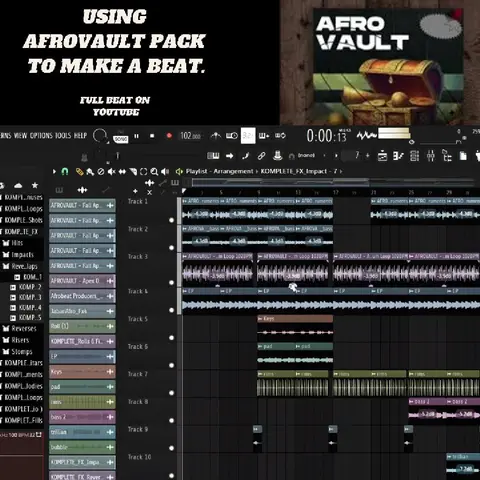
Task: Select the Delete tool in playlist
Action: pyautogui.click(x=101, y=171)
